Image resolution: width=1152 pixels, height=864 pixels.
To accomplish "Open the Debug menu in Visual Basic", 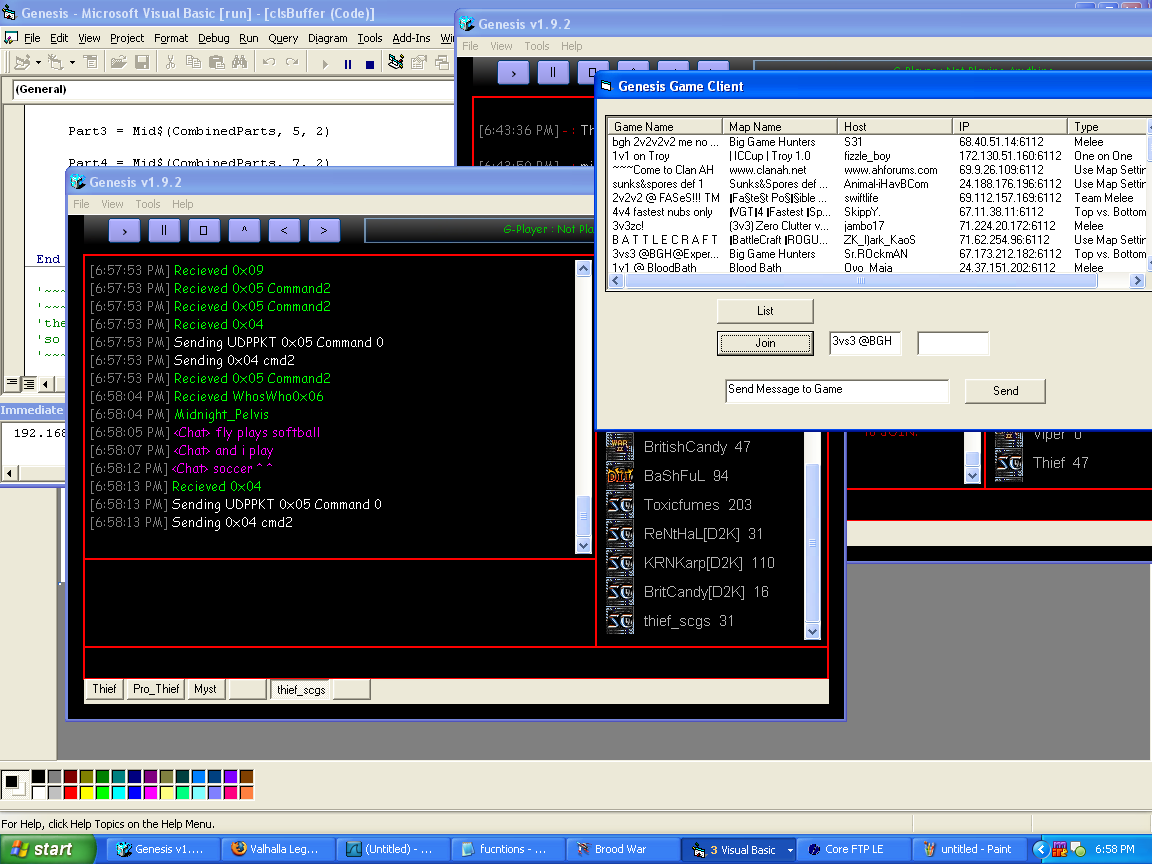I will [x=213, y=38].
